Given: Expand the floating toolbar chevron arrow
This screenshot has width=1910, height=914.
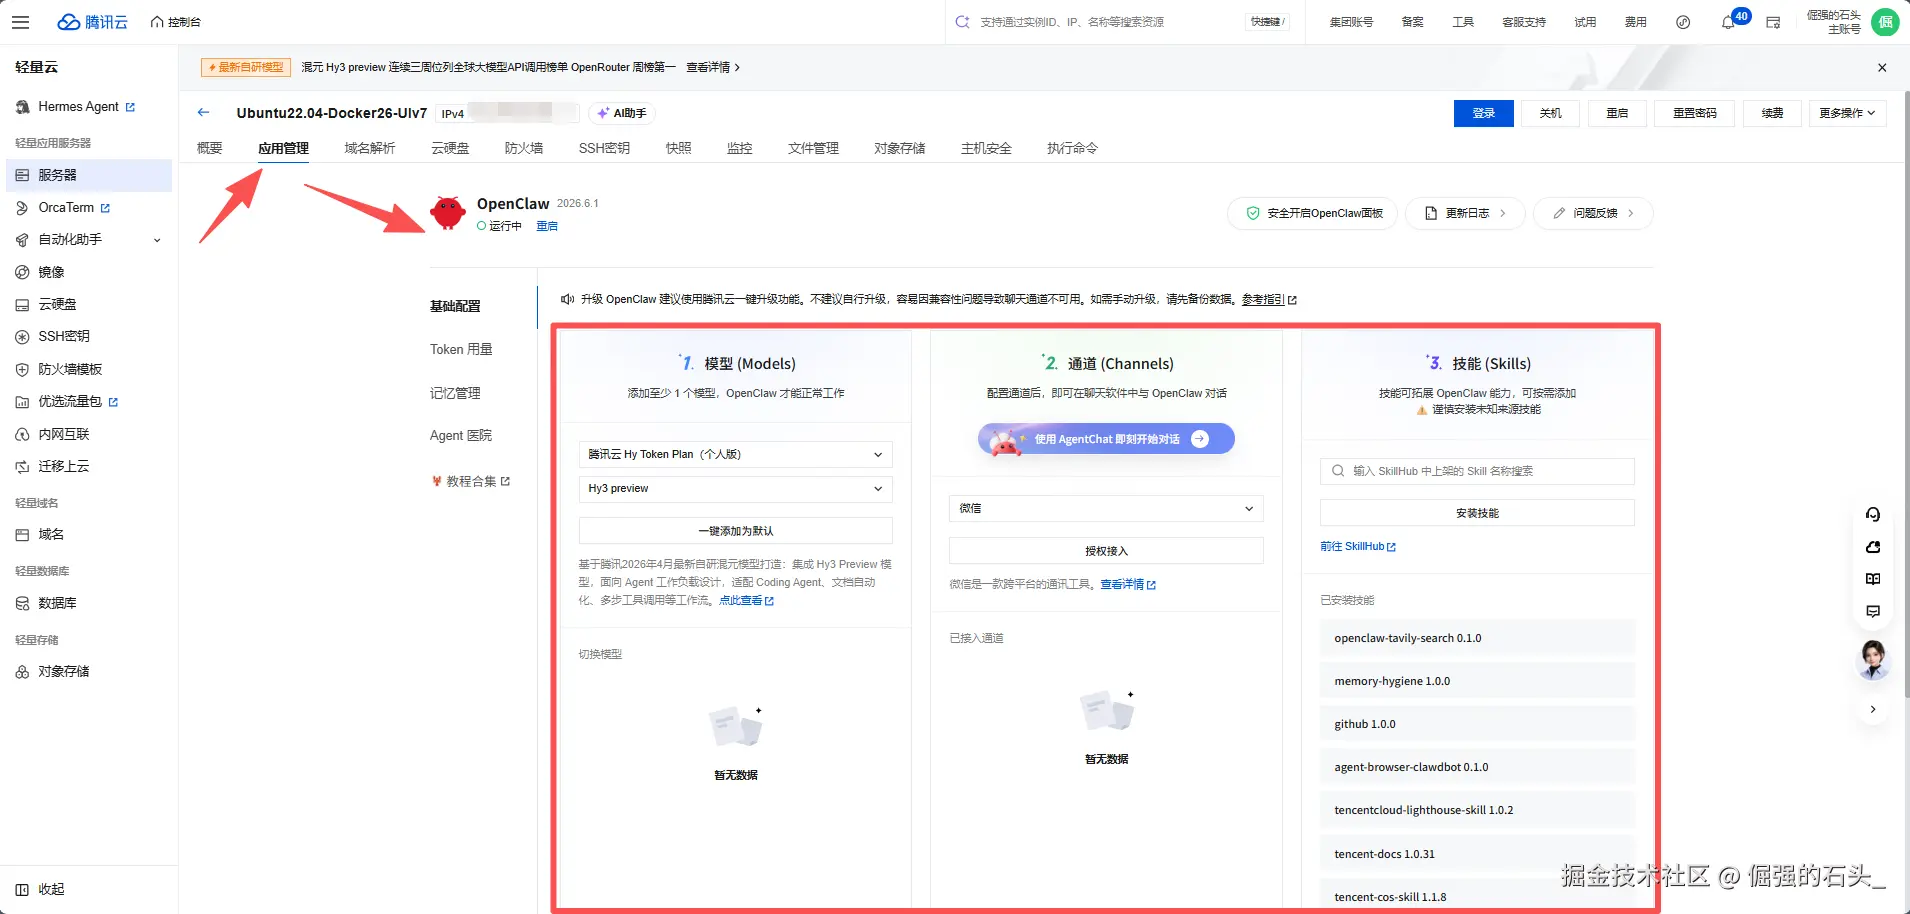Looking at the screenshot, I should [1873, 709].
